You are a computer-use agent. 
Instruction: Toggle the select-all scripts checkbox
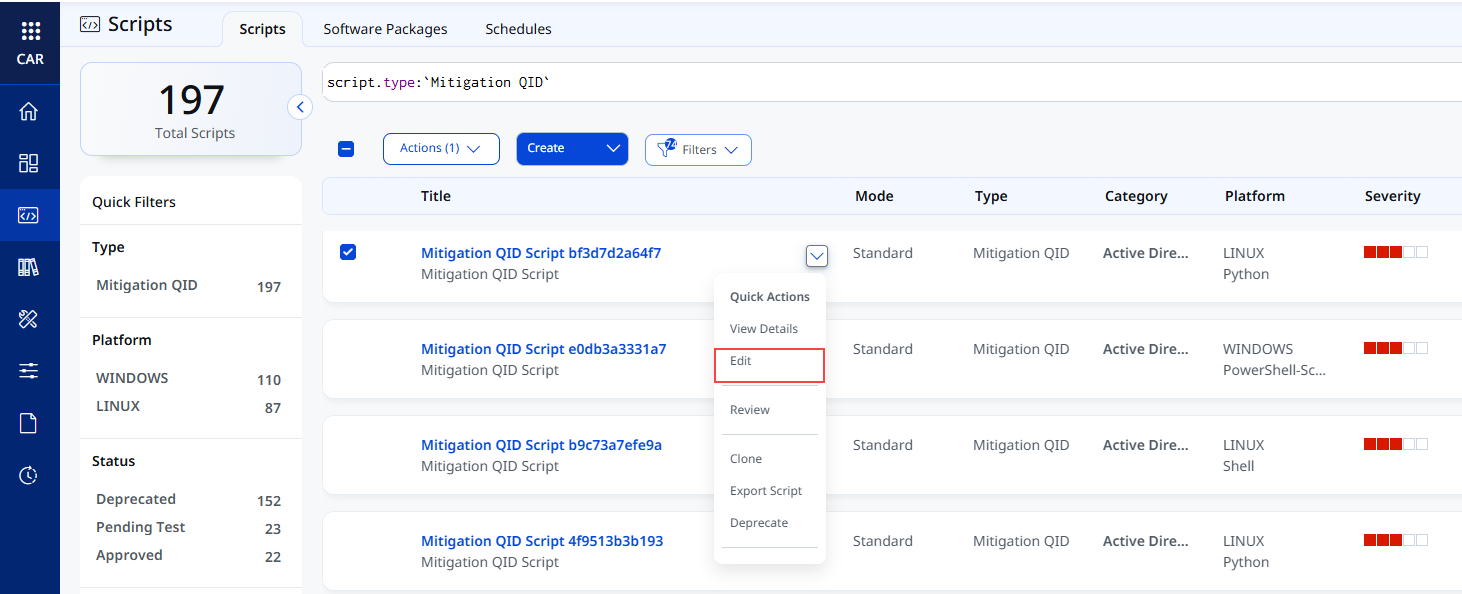point(346,149)
